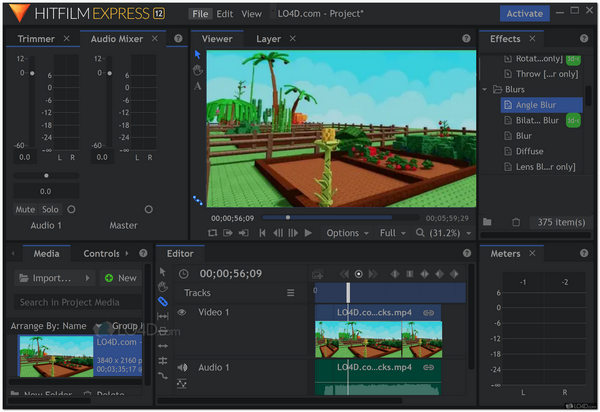600x412 pixels.
Task: Set in point in the Viewer
Action: 228,233
